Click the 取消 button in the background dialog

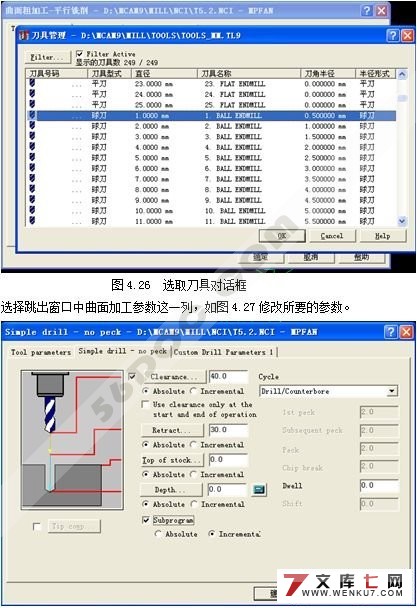tap(311, 257)
